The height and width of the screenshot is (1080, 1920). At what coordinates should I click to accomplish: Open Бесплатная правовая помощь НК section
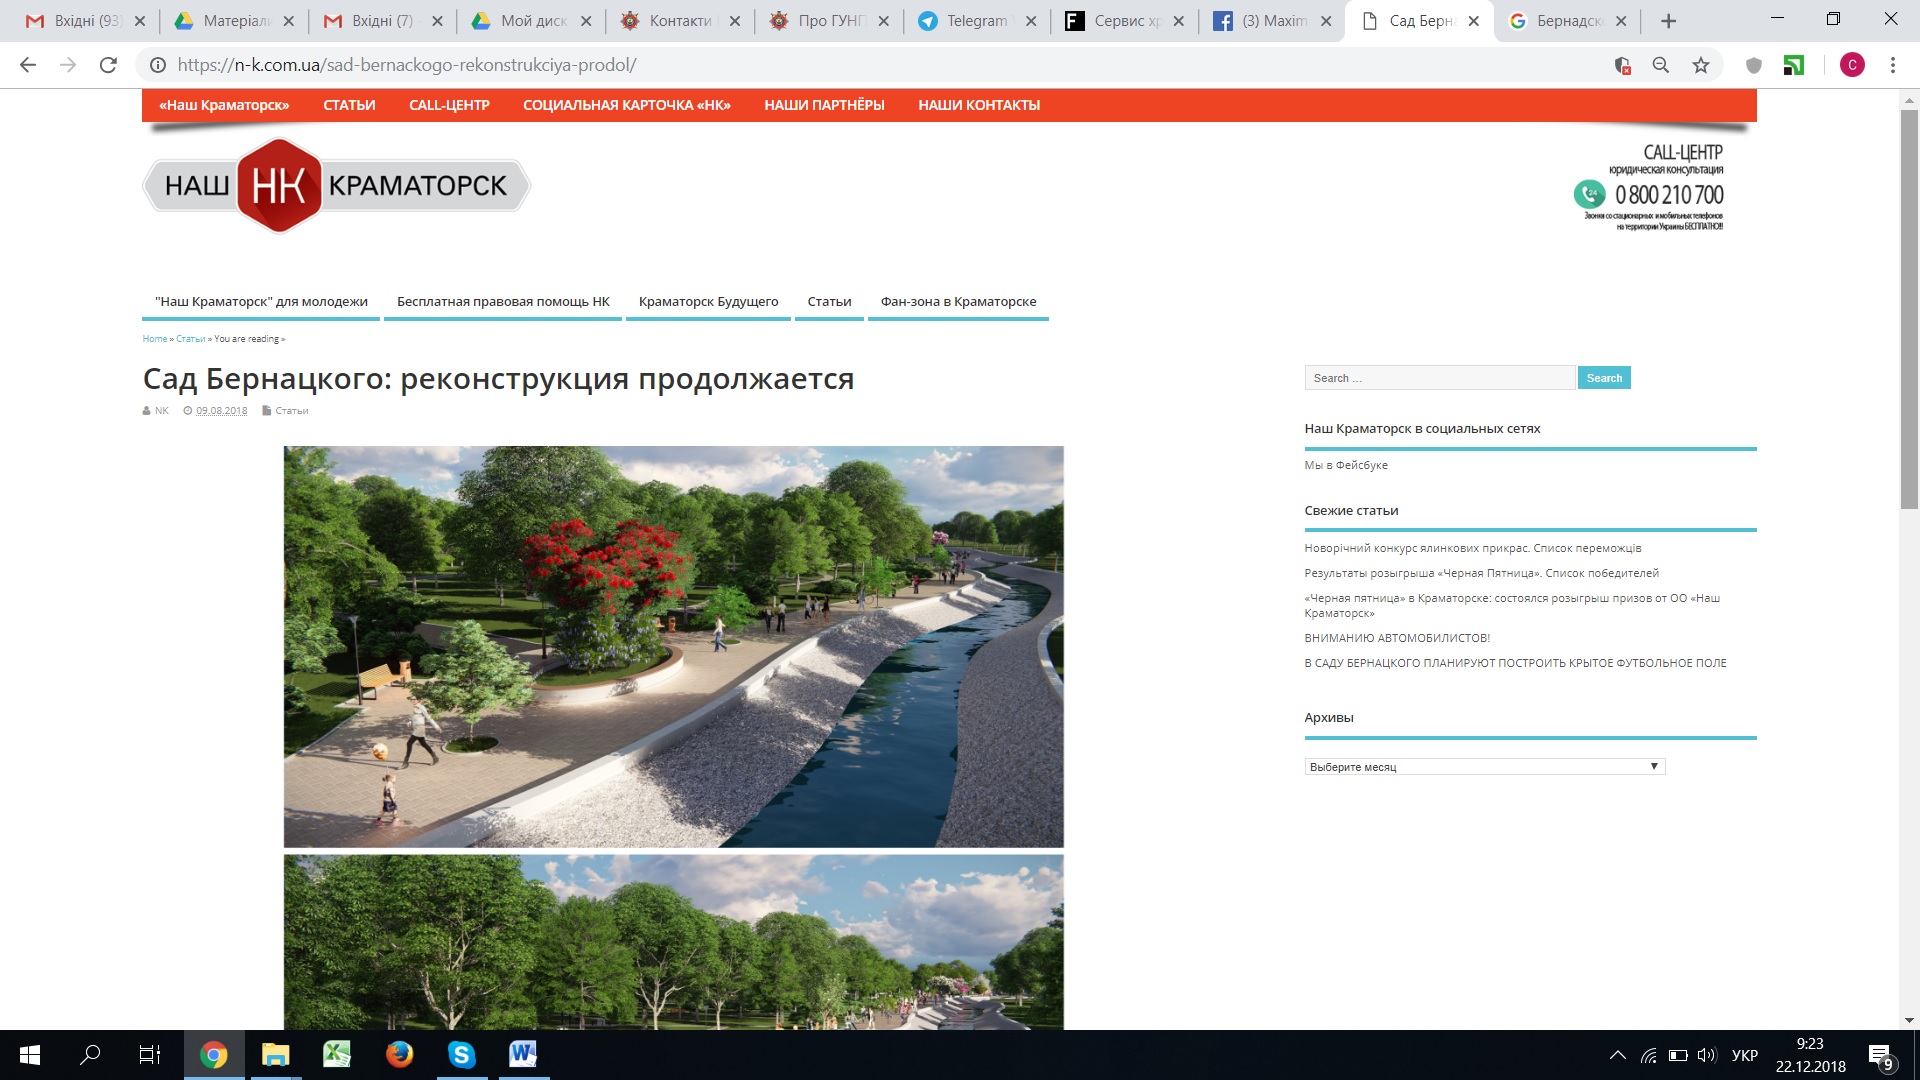(503, 302)
